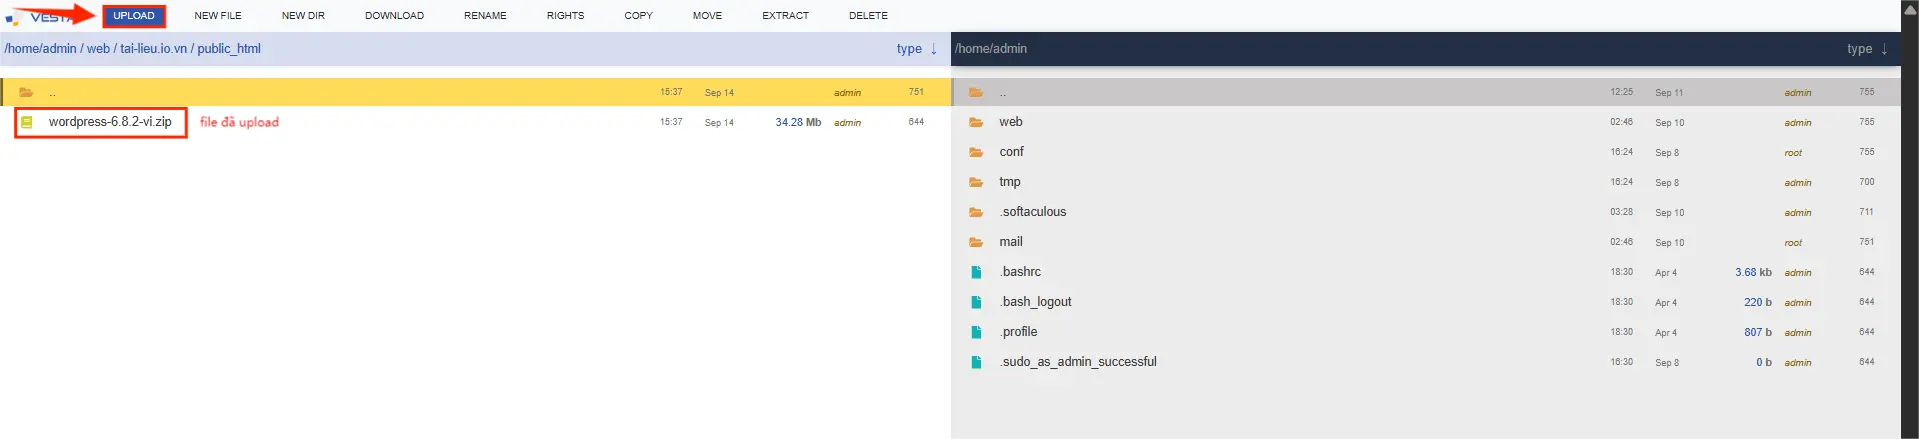The width and height of the screenshot is (1919, 439).
Task: Click the 700 permission of tmp folder
Action: pyautogui.click(x=1866, y=182)
